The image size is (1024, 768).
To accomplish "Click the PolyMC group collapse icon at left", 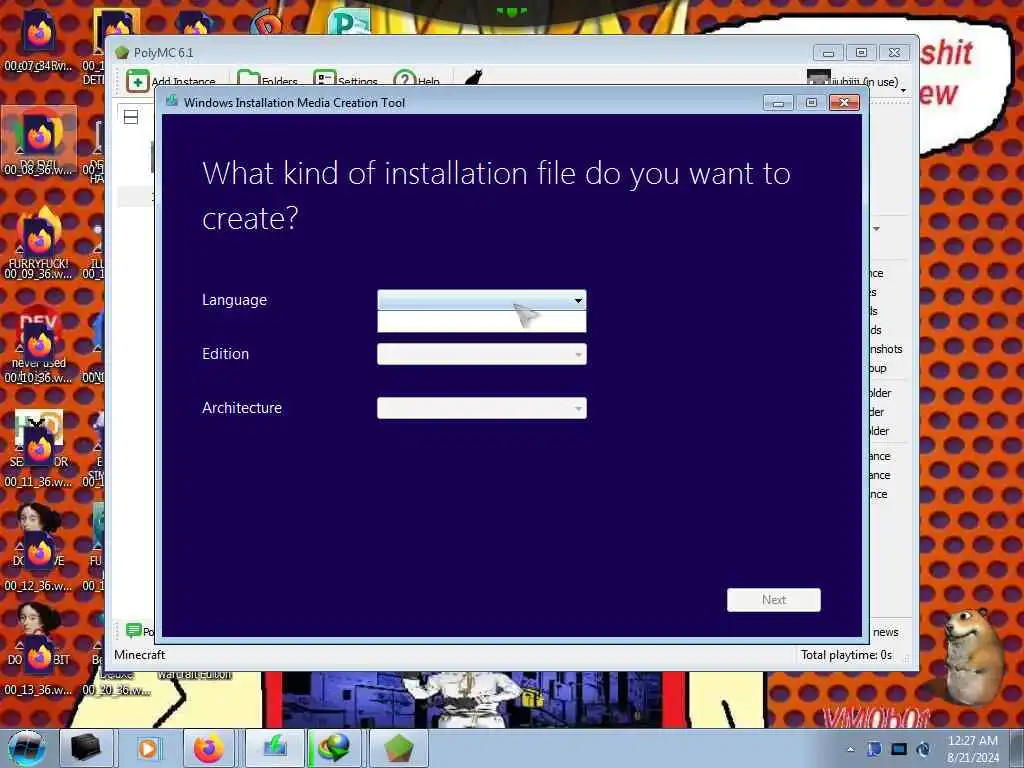I will click(131, 117).
